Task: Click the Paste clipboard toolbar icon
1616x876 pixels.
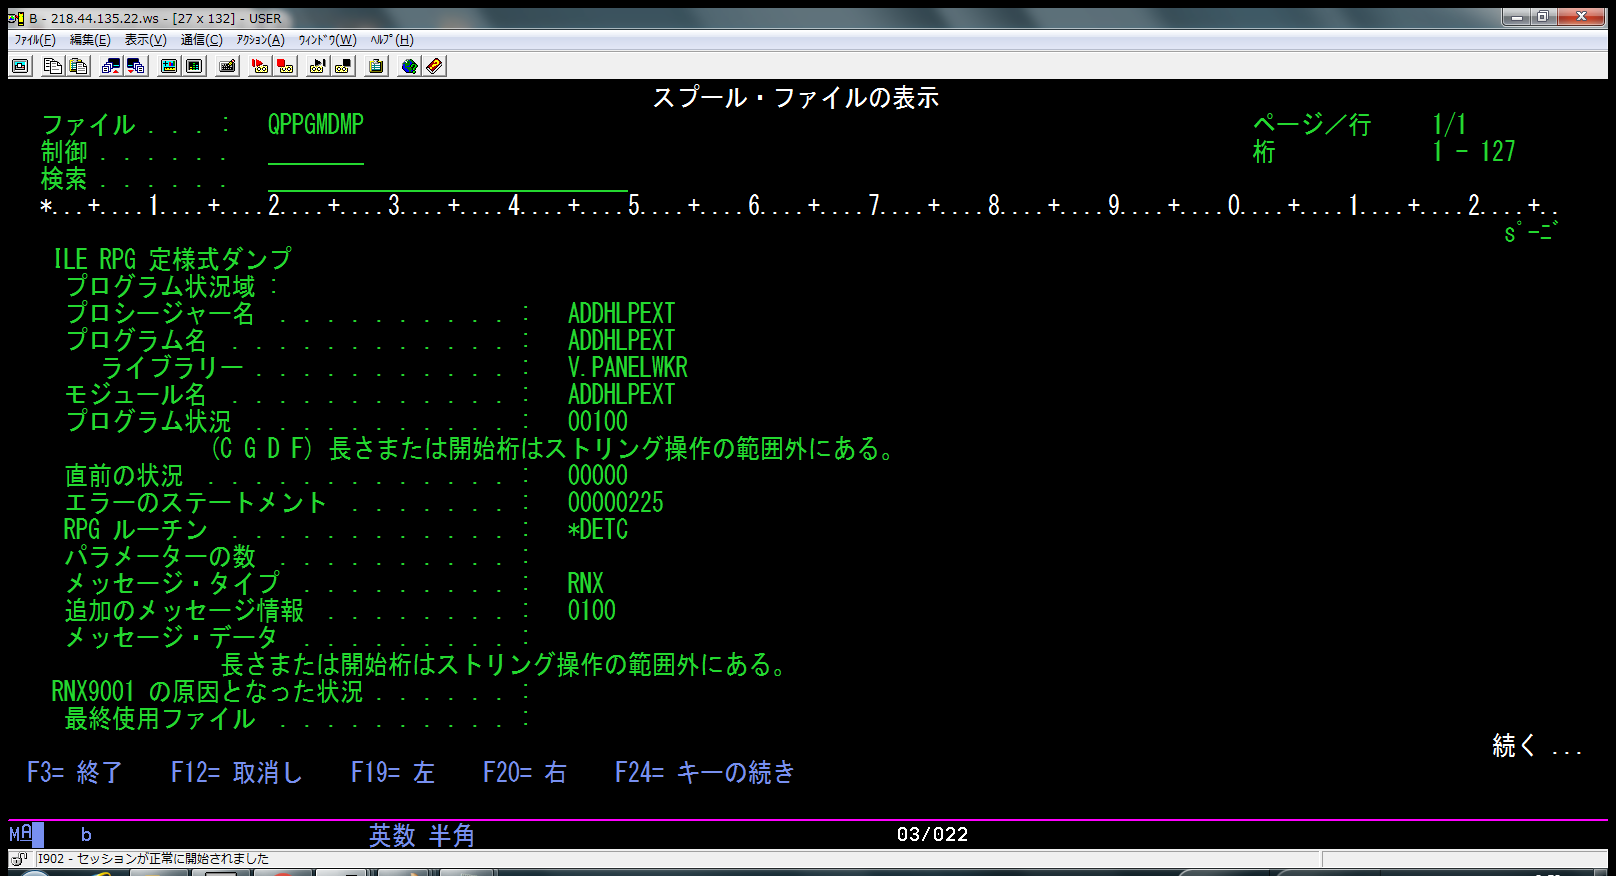Action: point(78,66)
